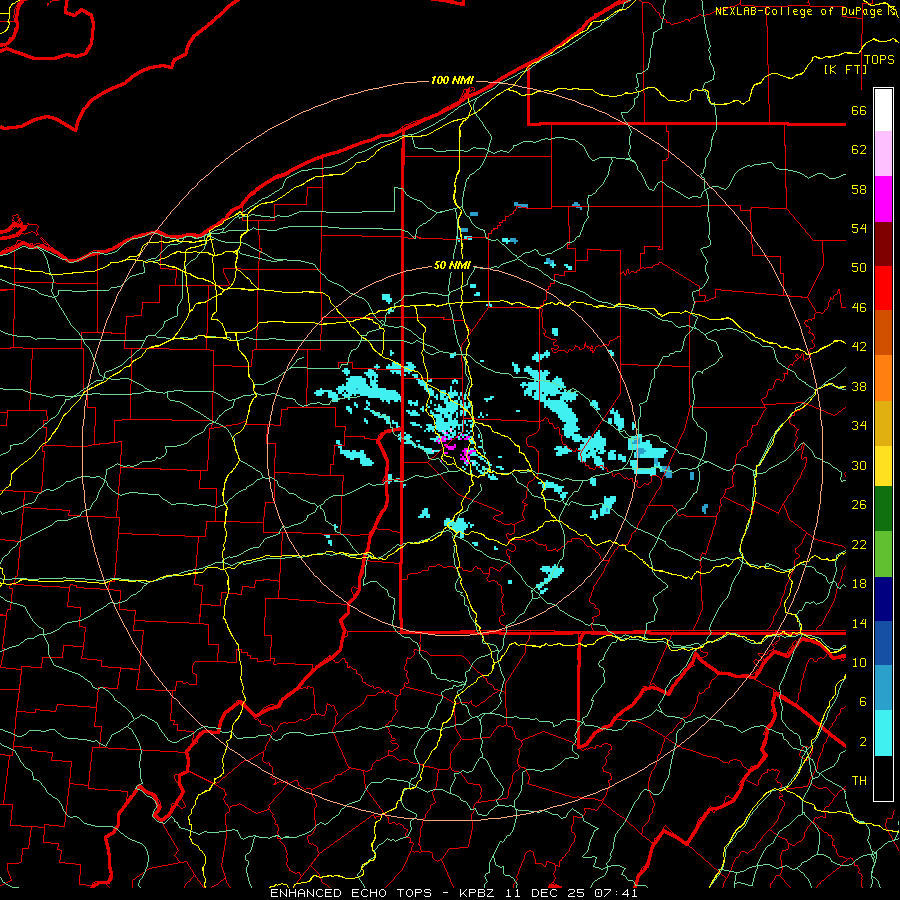Click the '18' legend value
This screenshot has height=900, width=900.
pos(859,584)
